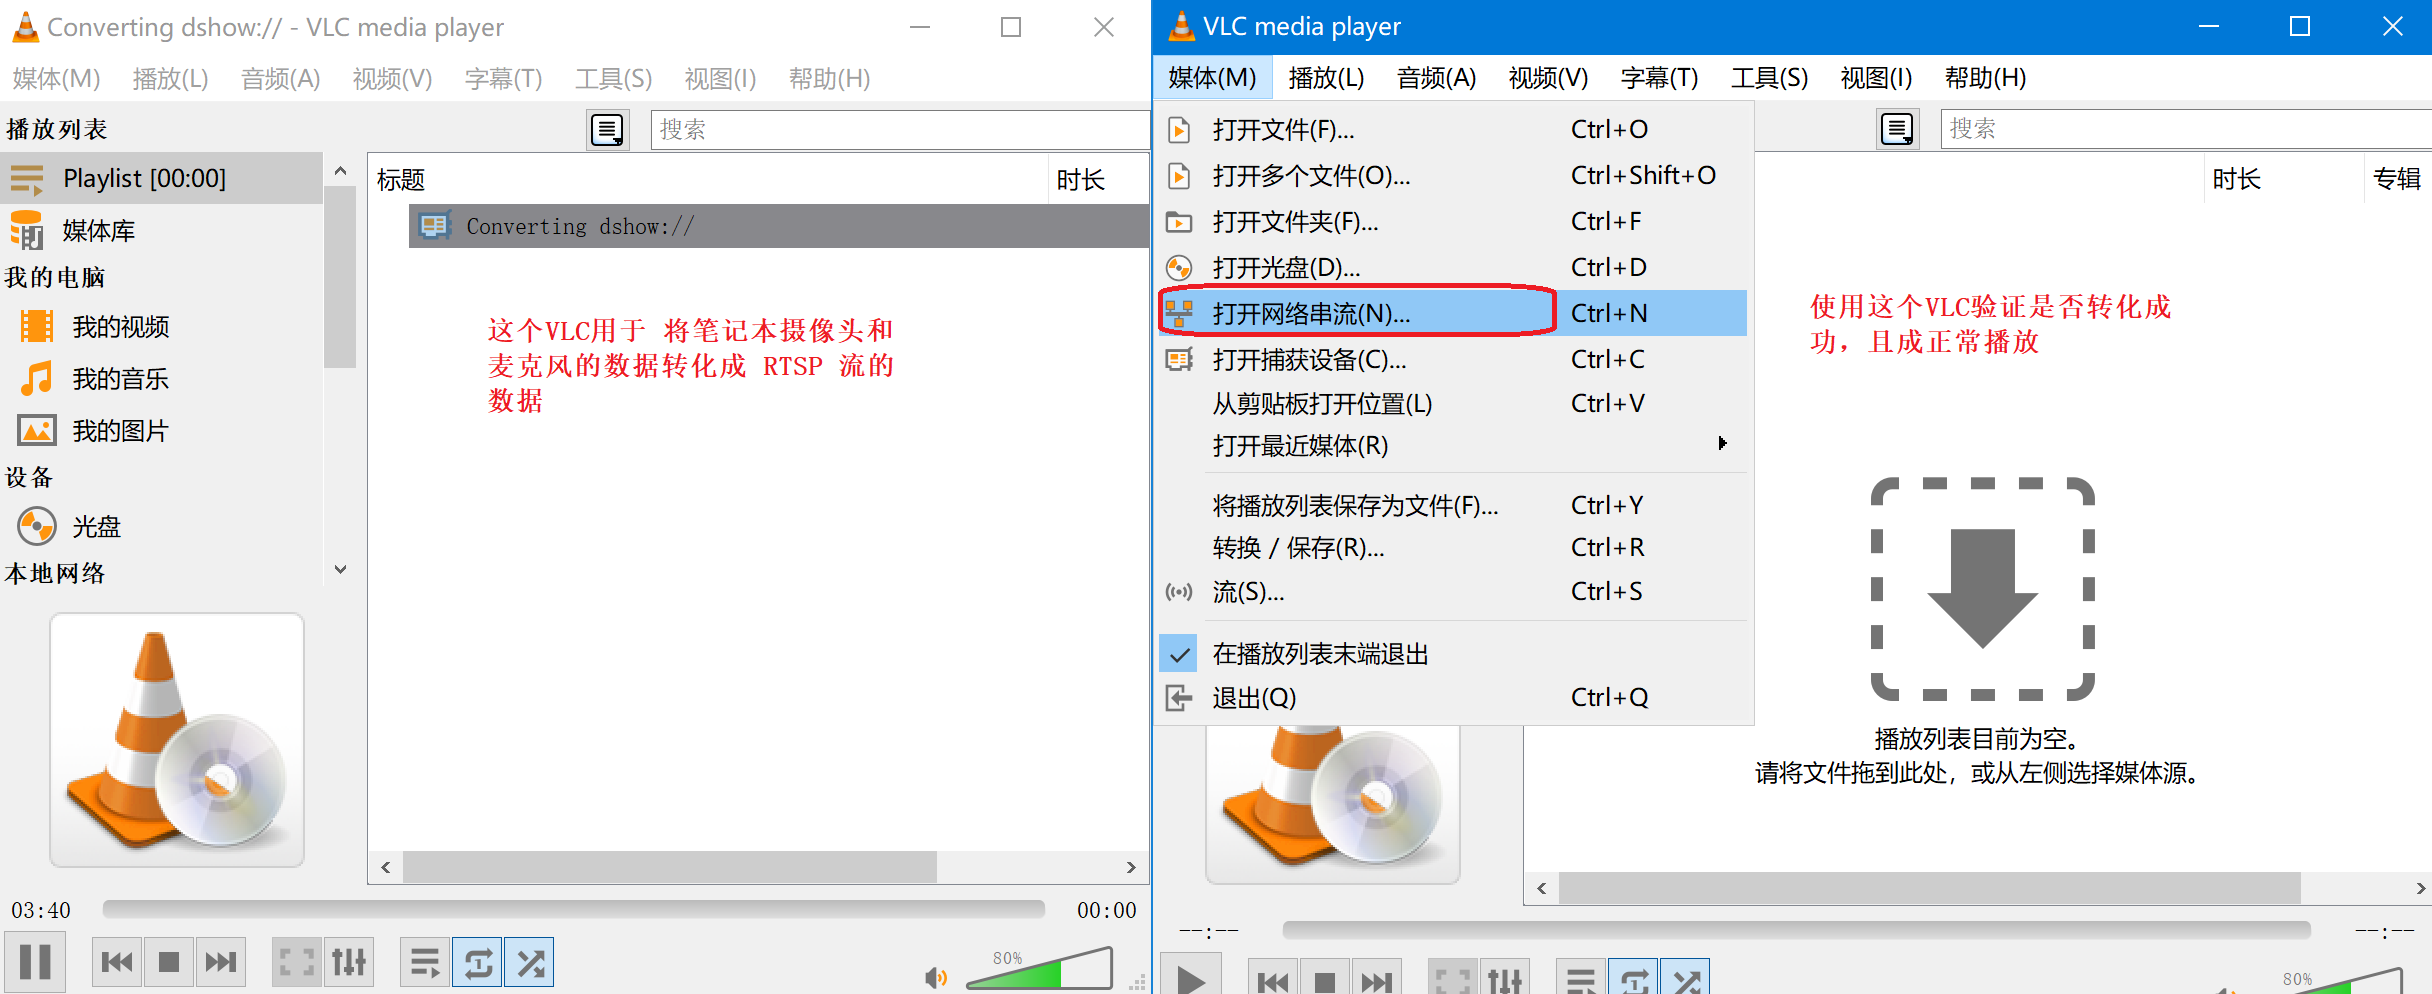
Task: Choose 打开文件(F)... from media menu
Action: point(1453,129)
